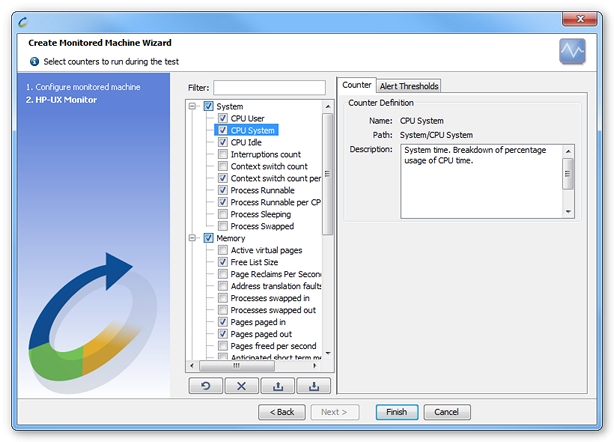
Task: Collapse the Memory tree node
Action: pos(192,238)
